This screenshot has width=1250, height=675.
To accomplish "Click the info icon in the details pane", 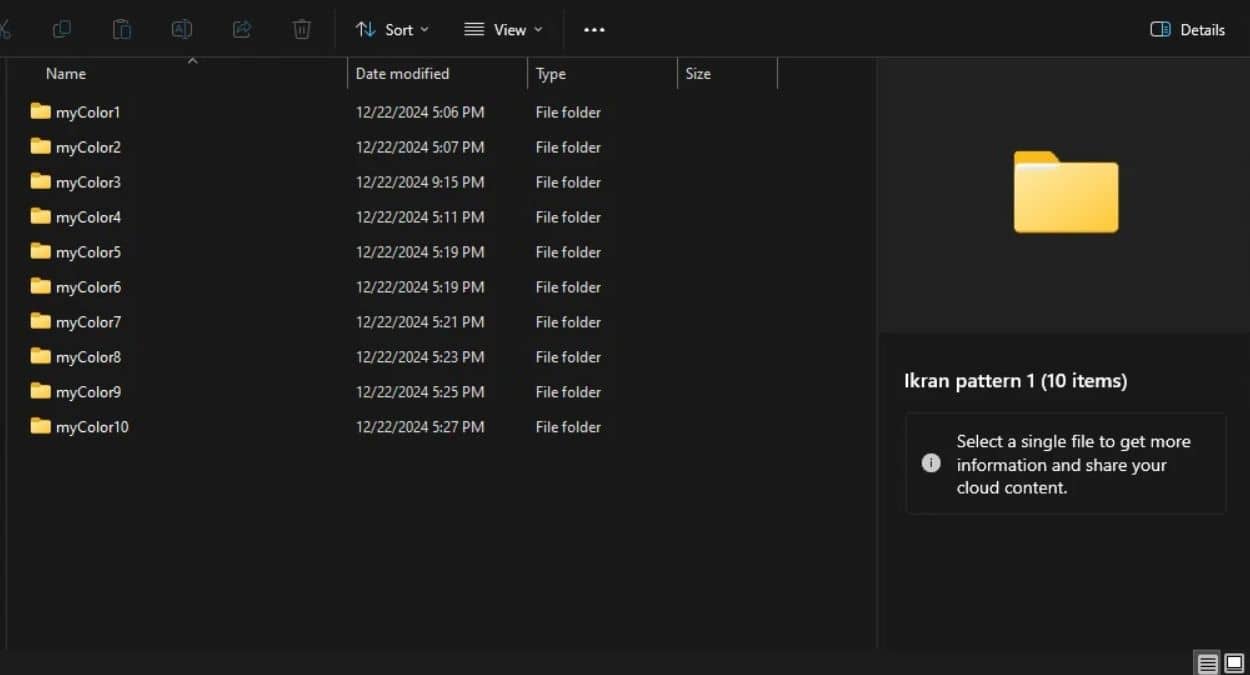I will [x=931, y=464].
